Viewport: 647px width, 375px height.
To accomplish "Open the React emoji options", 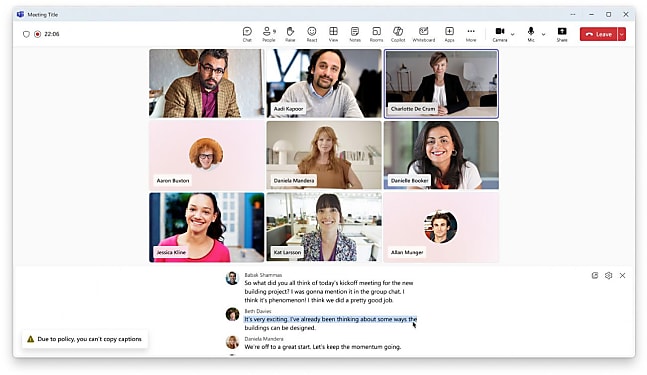I will point(312,34).
